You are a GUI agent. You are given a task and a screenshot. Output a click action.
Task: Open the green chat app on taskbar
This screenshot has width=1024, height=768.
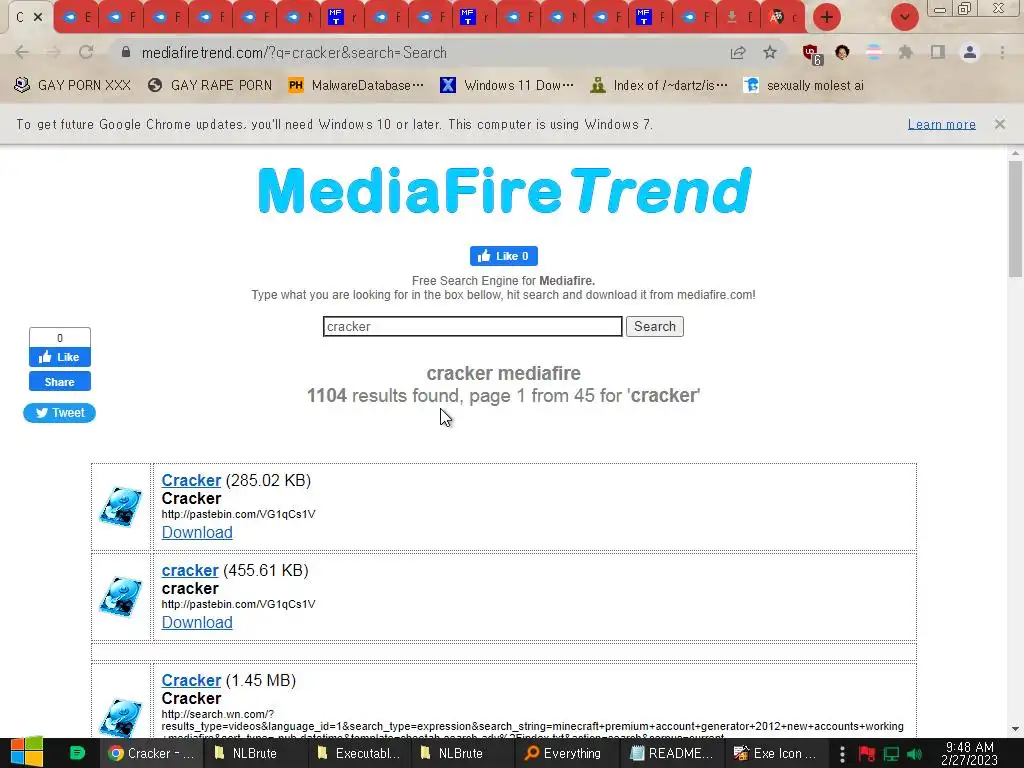click(x=77, y=753)
